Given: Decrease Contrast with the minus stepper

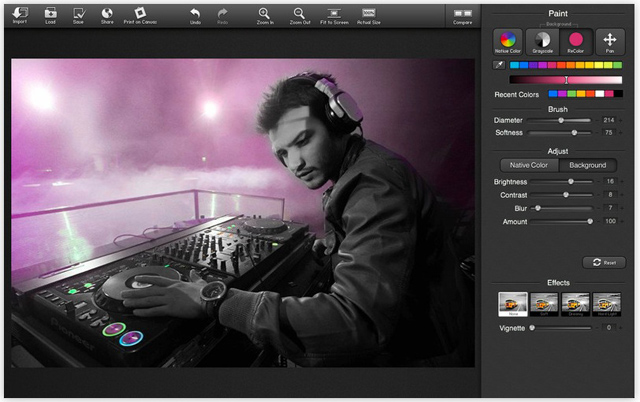Looking at the screenshot, I should pyautogui.click(x=598, y=195).
